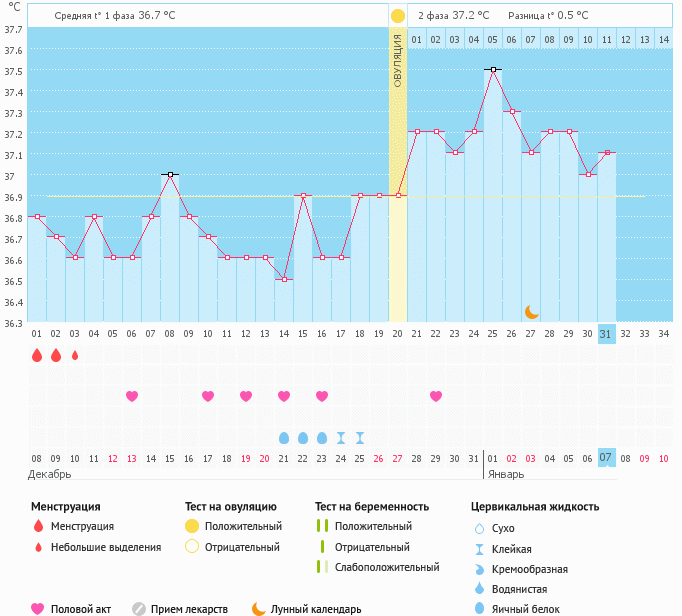Select the menstruation drop on cycle day 01
The width and height of the screenshot is (682, 616).
tap(37, 355)
